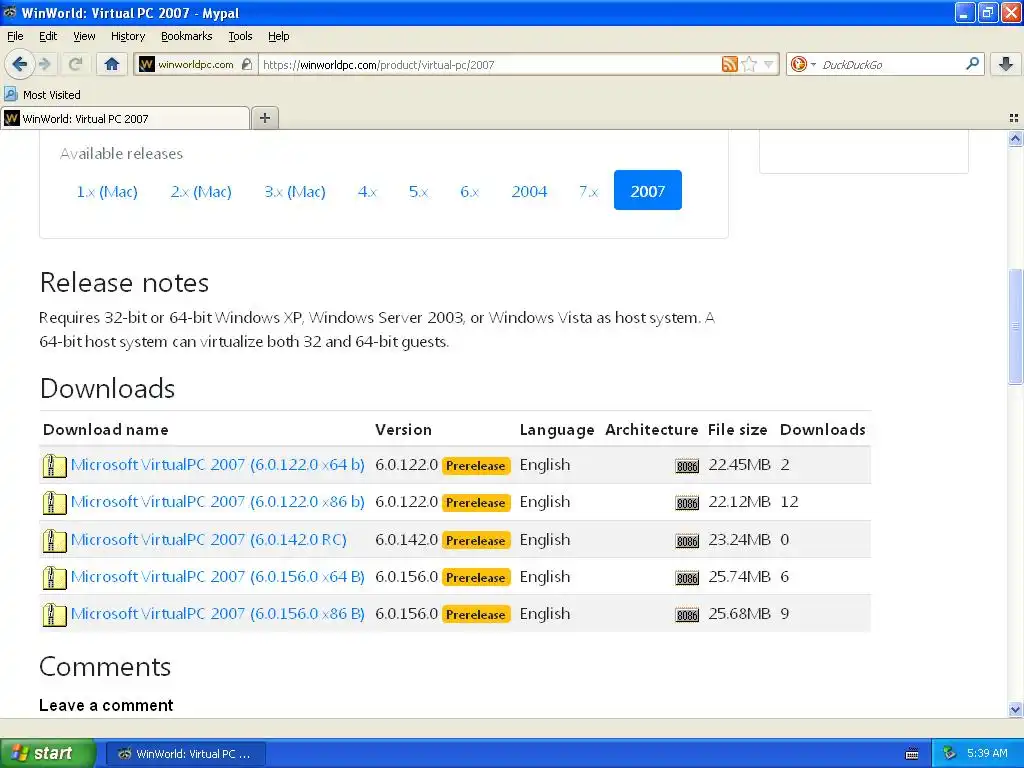1024x768 pixels.
Task: Select the 1.x (Mac) release
Action: [107, 191]
